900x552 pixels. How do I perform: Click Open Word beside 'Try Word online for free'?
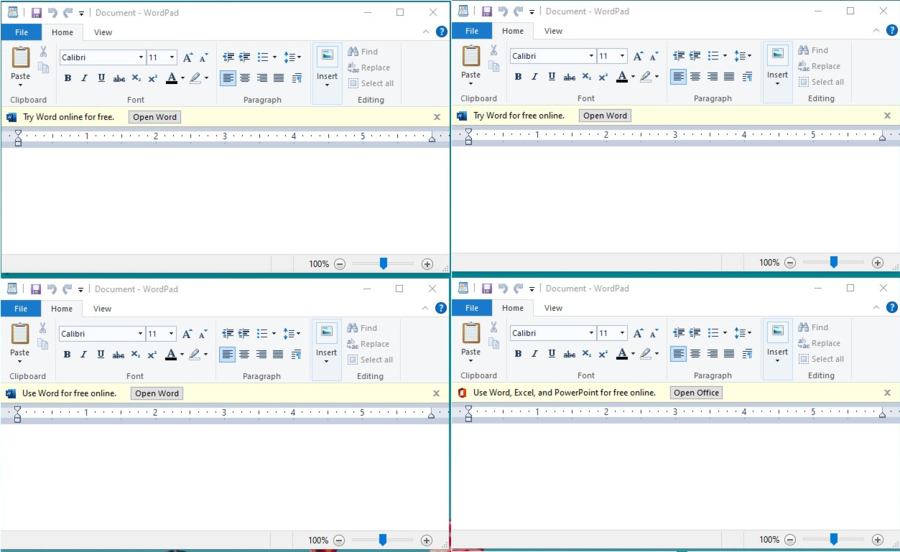point(155,117)
